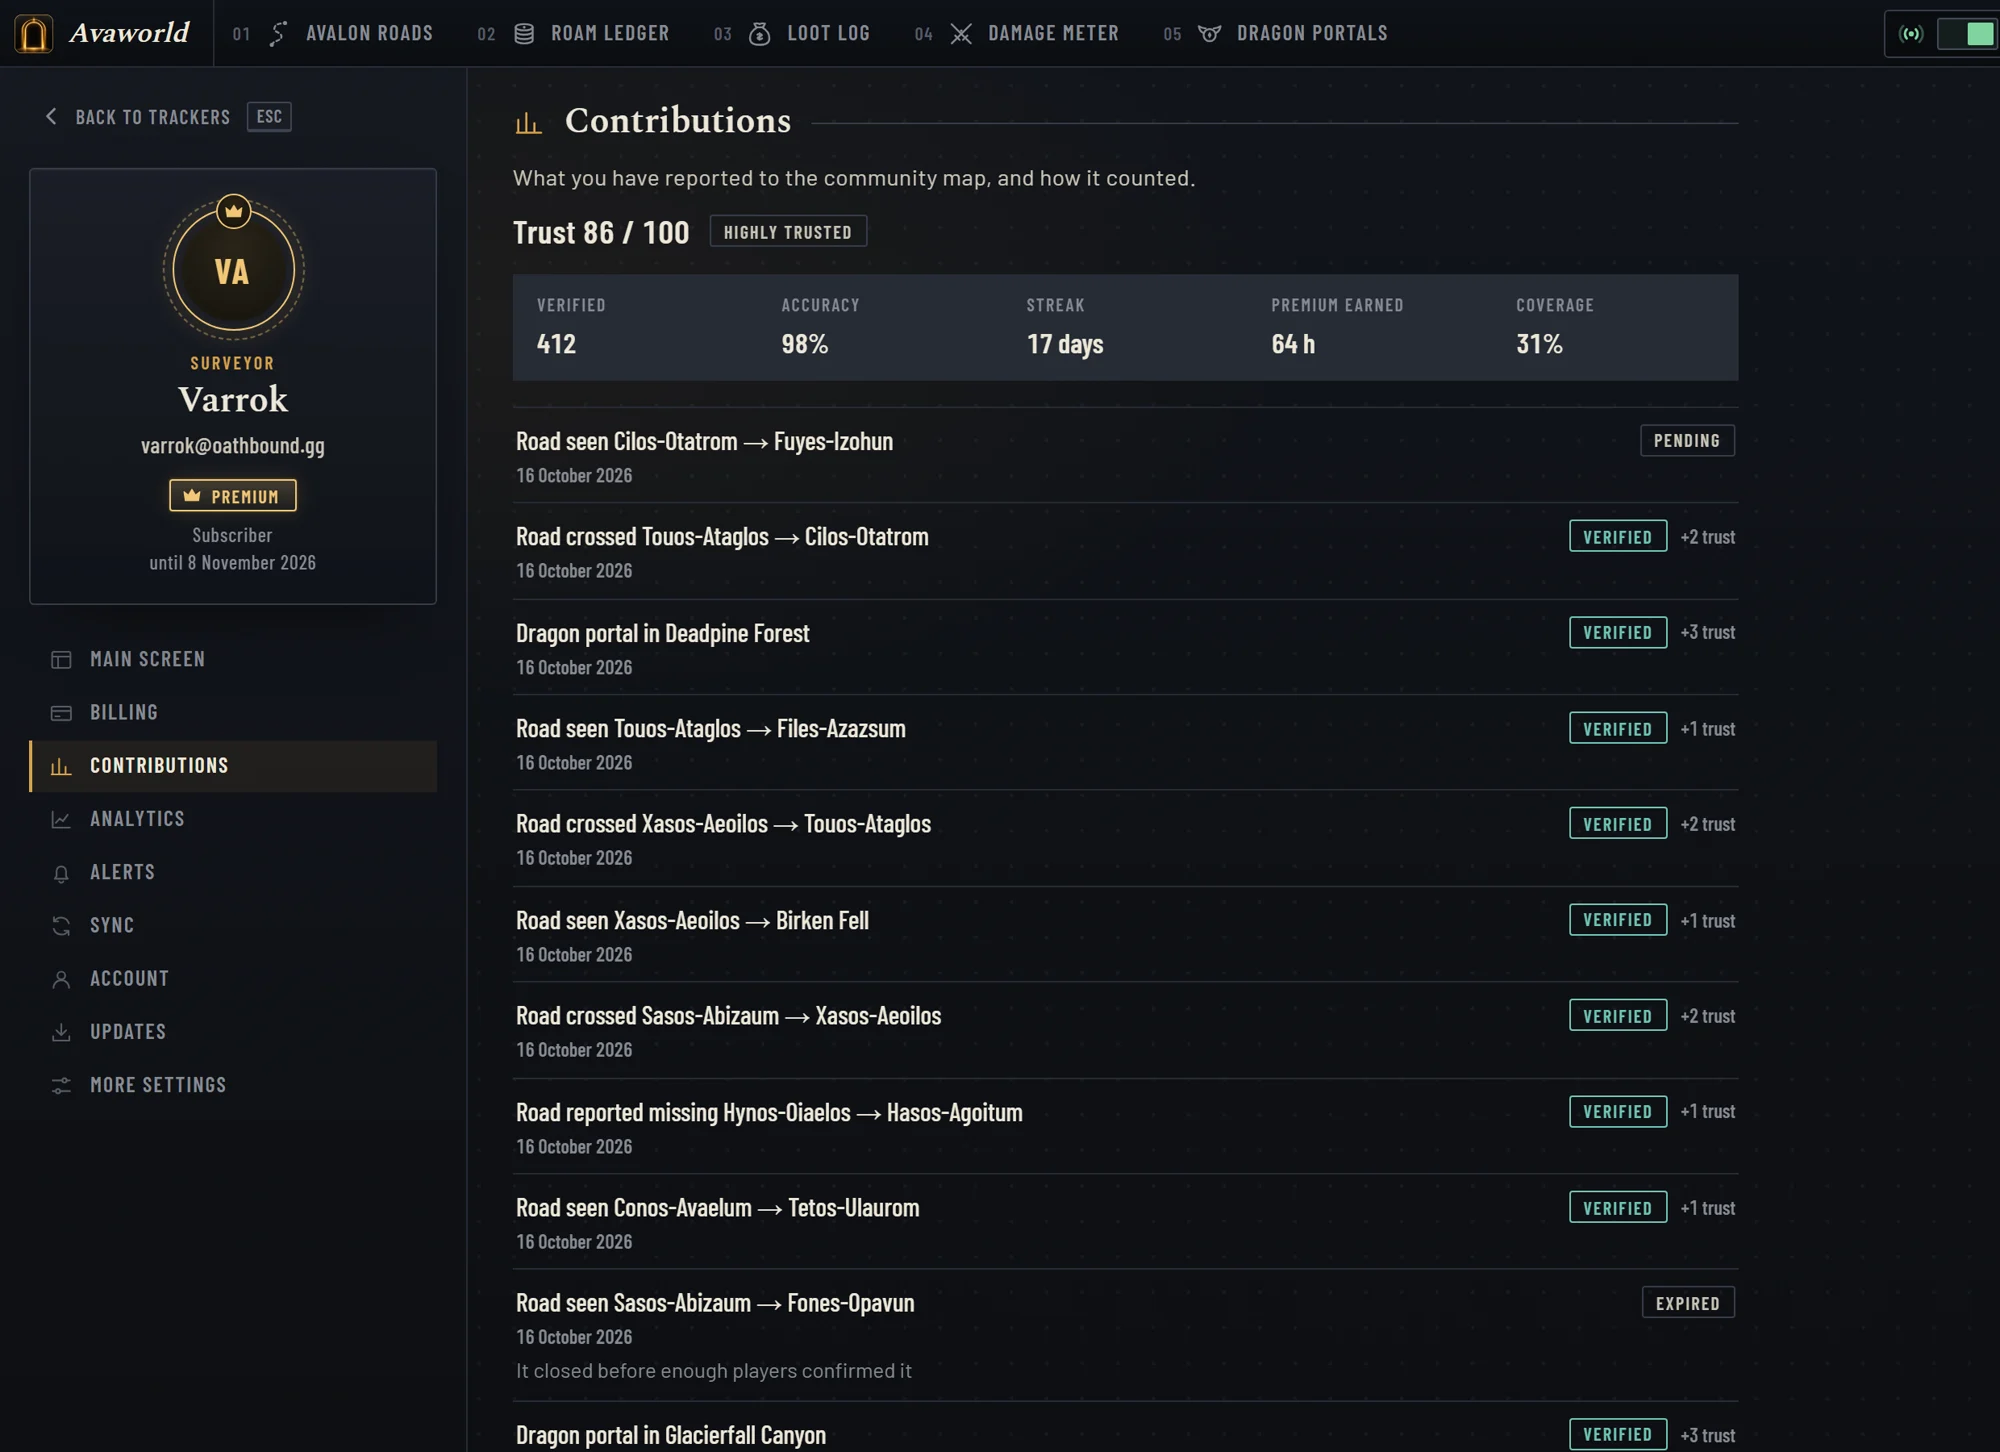Click Verified badge for Dragon portal in Deadpine Forest
Viewport: 2000px width, 1452px height.
1618,633
